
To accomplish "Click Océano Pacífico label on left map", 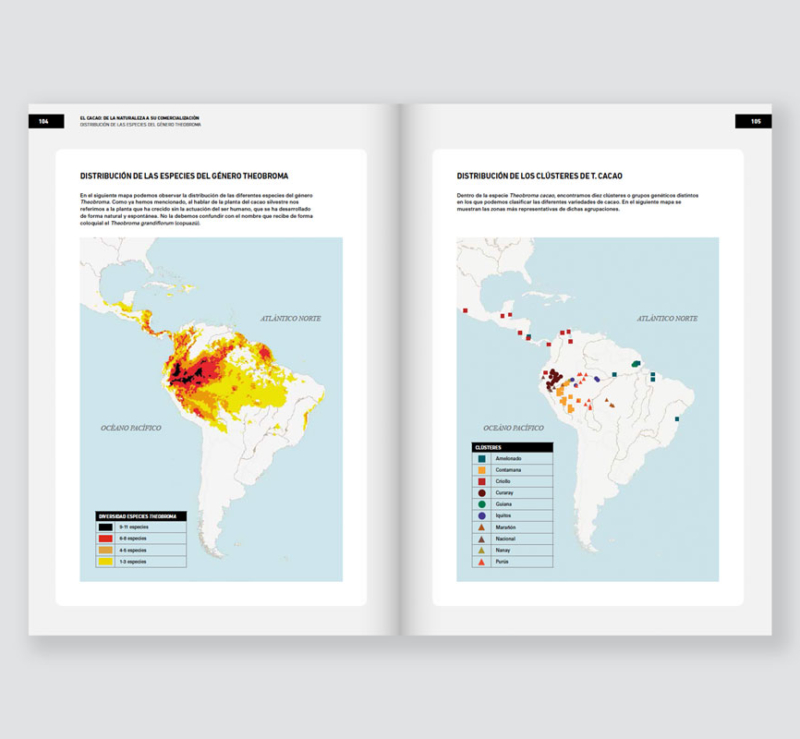I will click(131, 427).
